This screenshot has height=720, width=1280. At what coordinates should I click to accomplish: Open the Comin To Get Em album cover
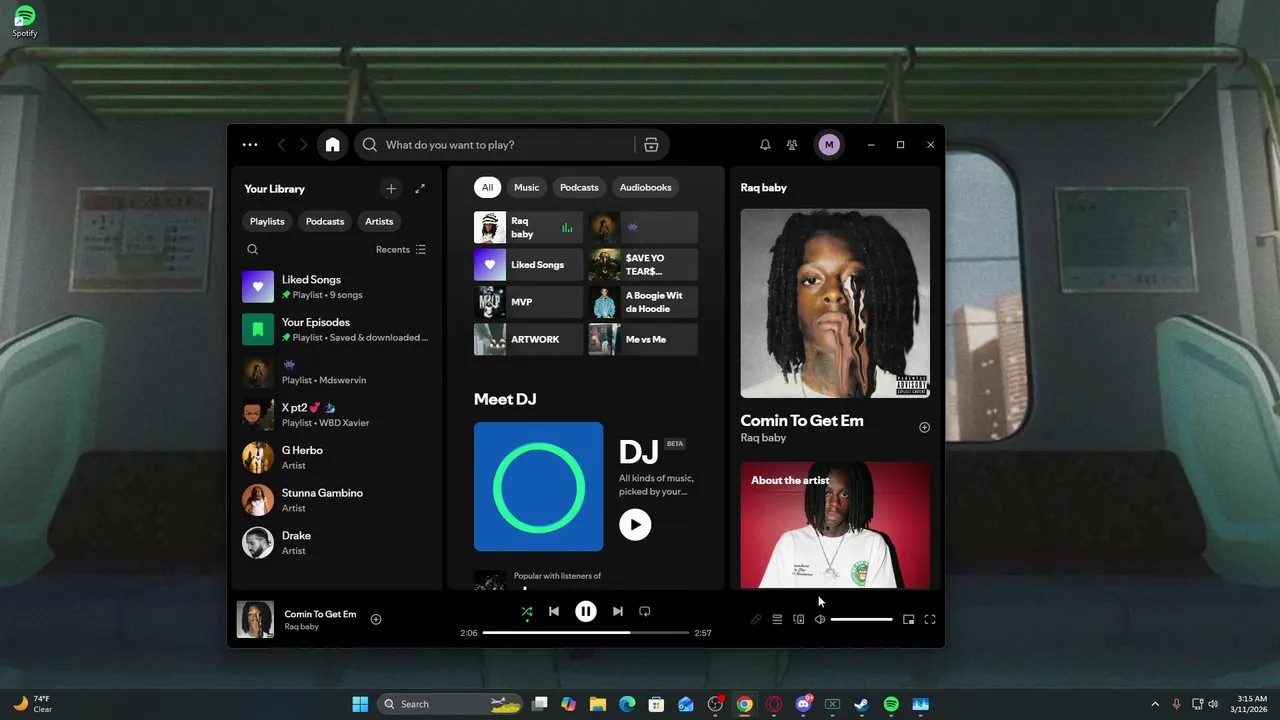[x=835, y=303]
